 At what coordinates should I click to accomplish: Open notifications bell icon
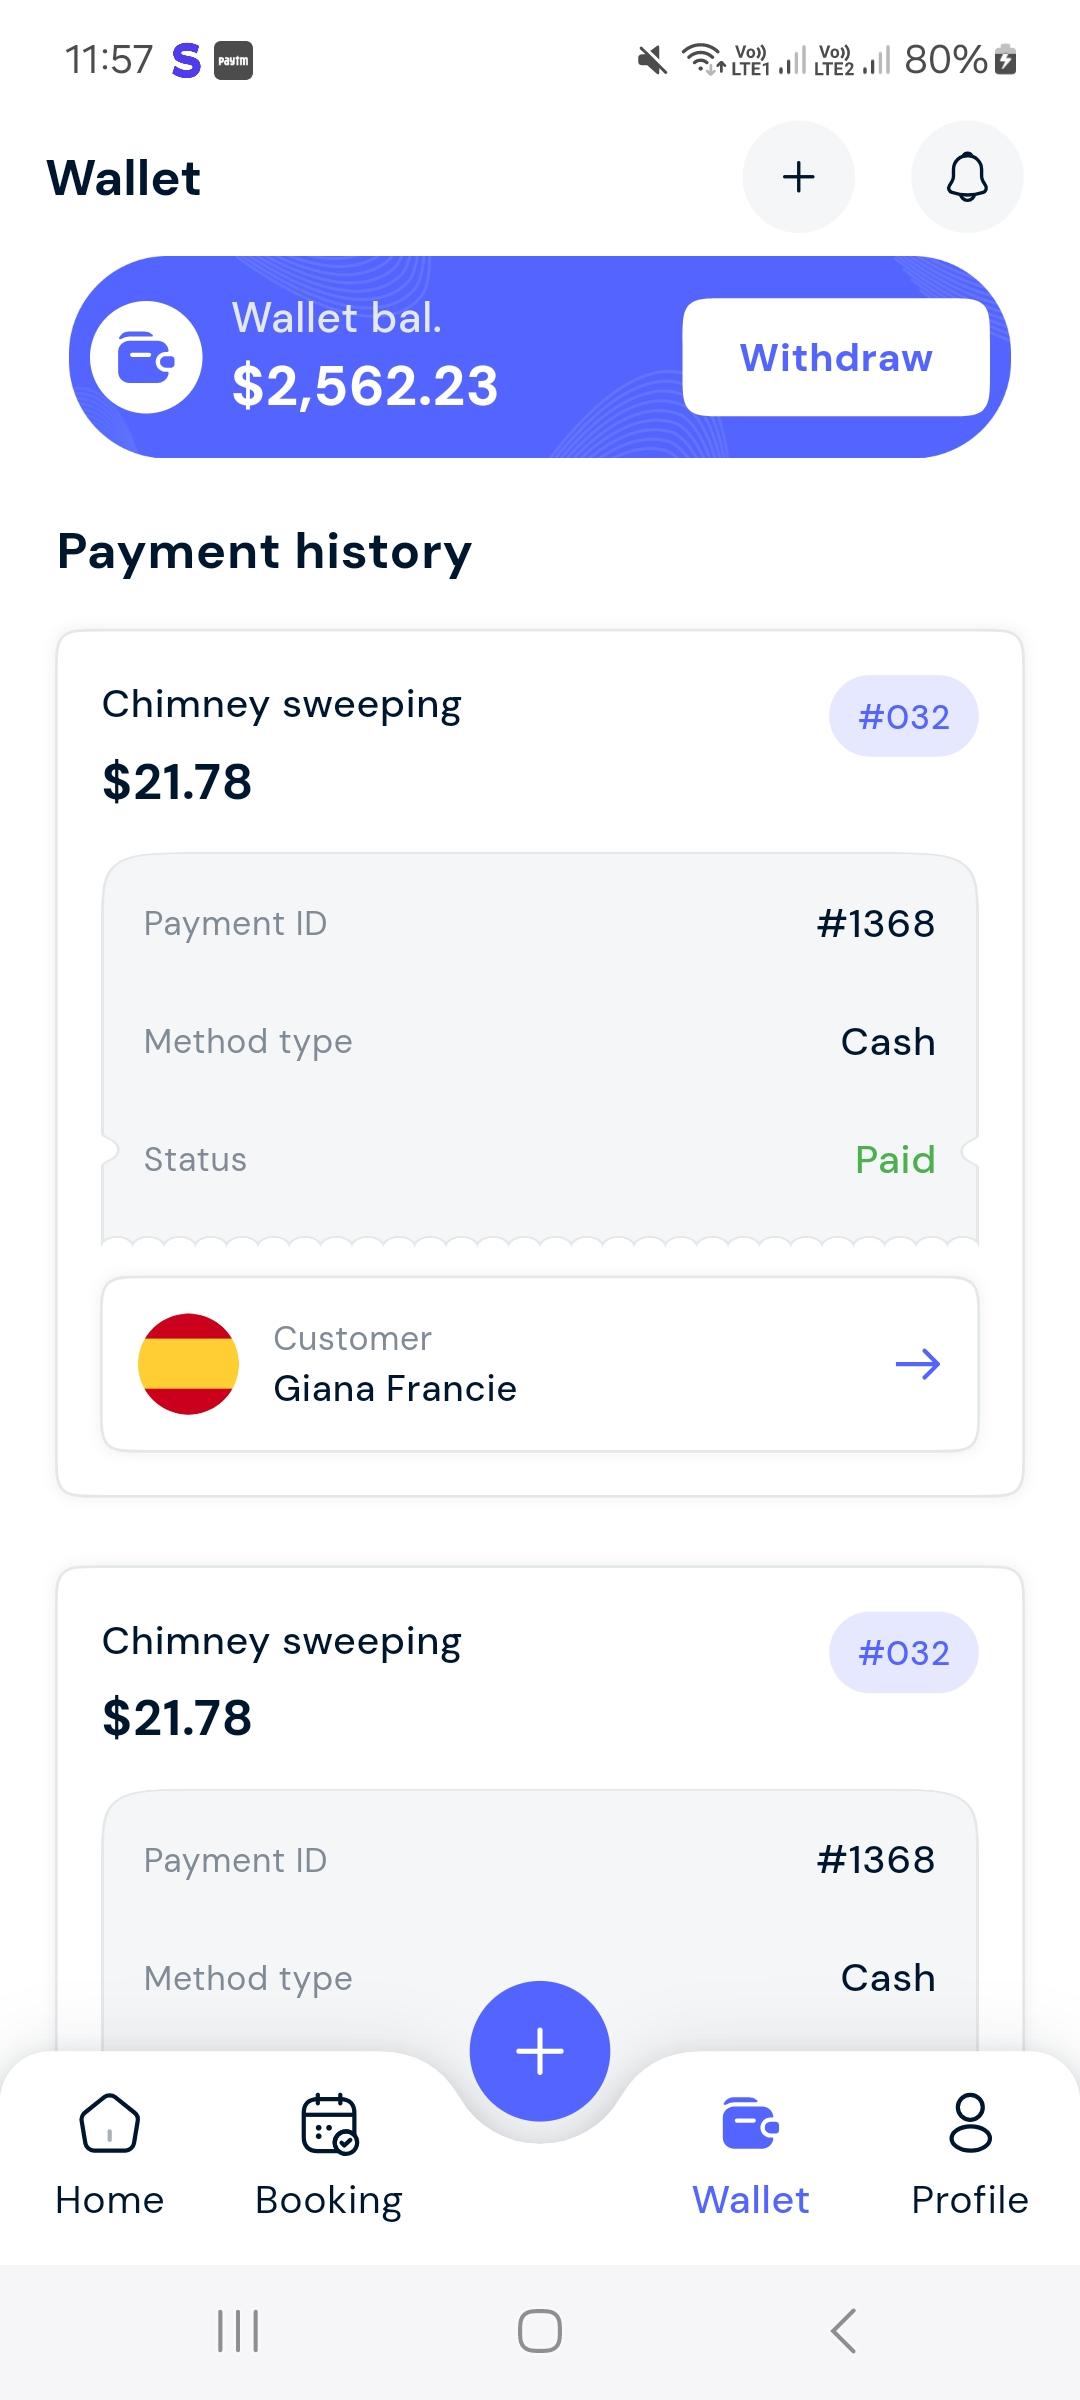[967, 177]
